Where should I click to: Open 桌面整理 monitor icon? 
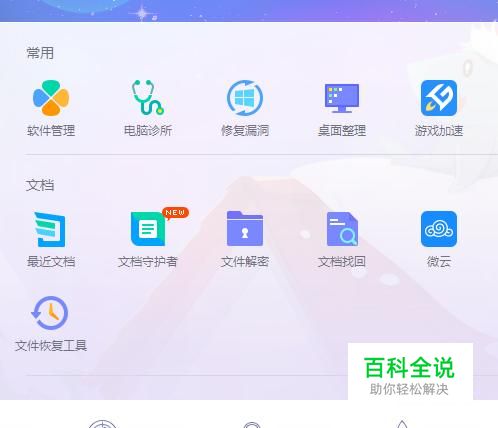342,98
